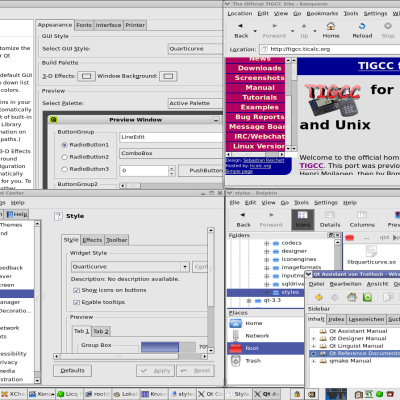Click yellow back arrow in Qt Assistant

click(319, 297)
